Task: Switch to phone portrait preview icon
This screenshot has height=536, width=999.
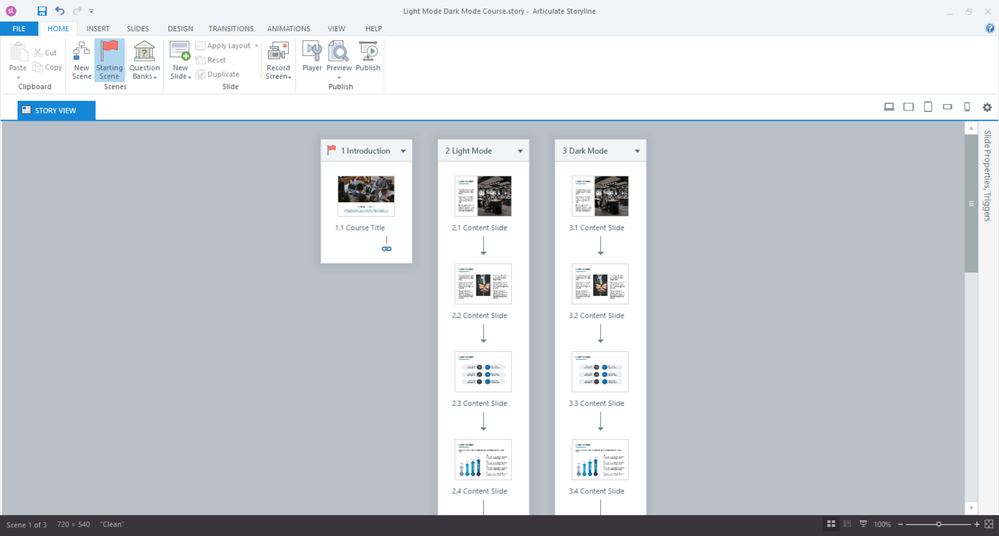Action: pos(967,107)
